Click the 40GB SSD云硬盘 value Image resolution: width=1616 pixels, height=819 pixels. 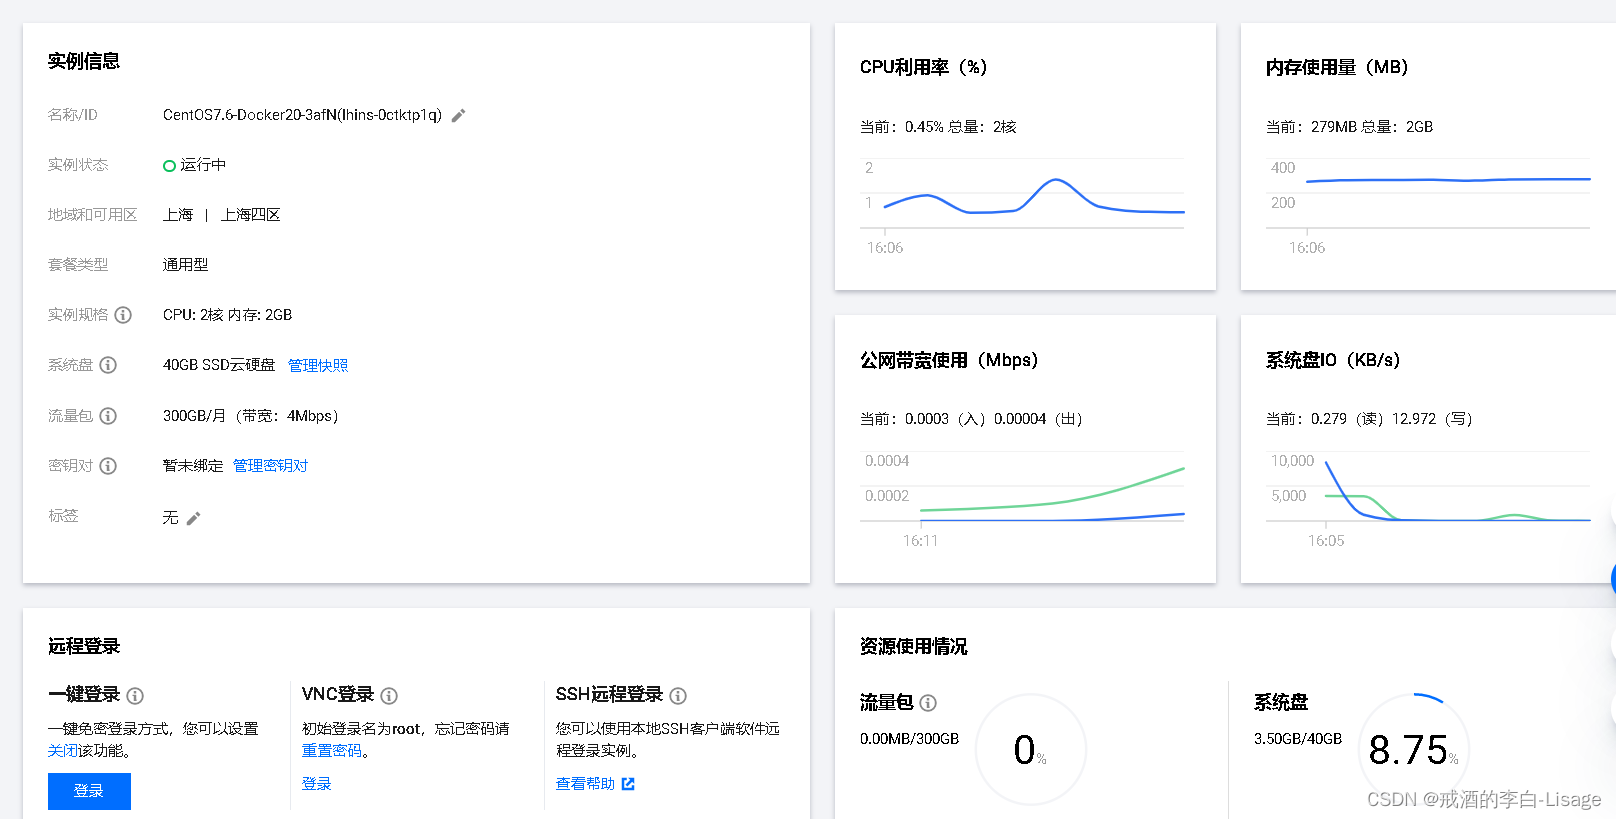219,365
